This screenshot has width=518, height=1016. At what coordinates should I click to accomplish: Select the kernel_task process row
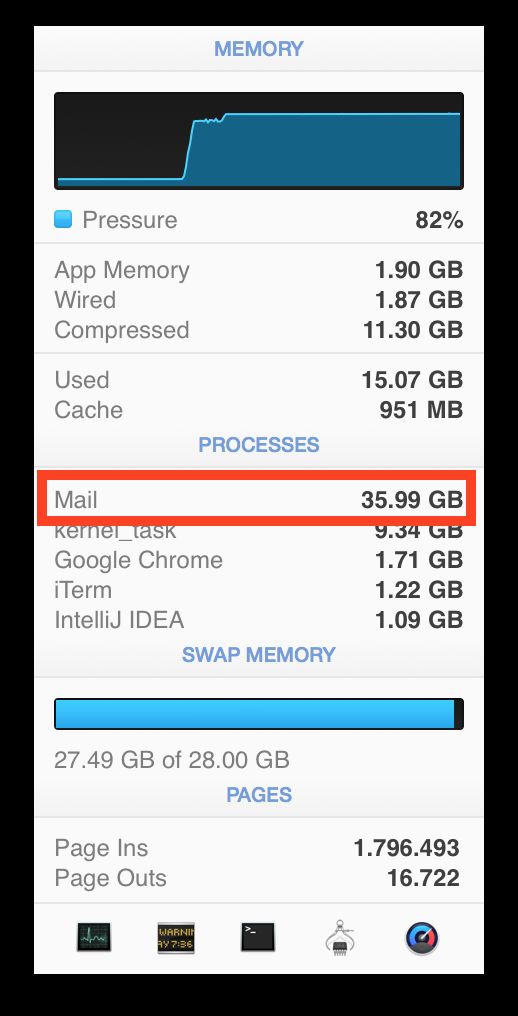tap(259, 530)
